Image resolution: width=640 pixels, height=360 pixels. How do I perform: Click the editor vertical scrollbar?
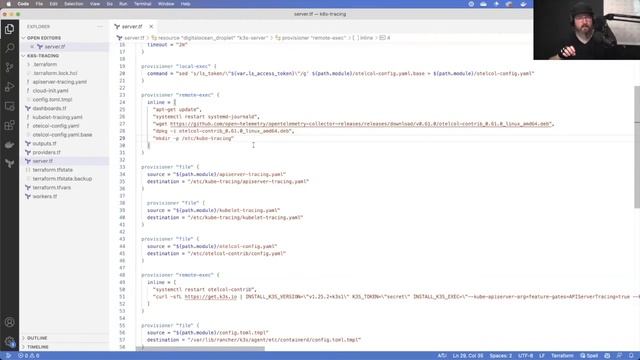pyautogui.click(x=637, y=147)
